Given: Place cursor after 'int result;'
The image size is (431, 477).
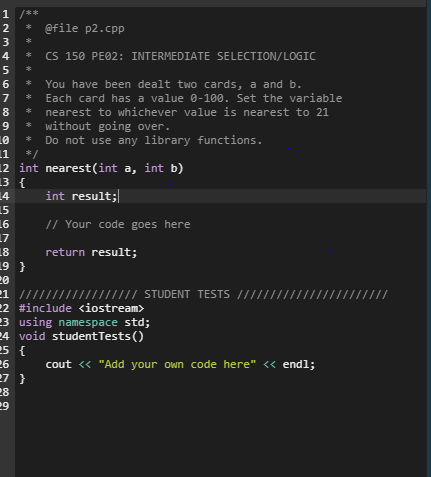Looking at the screenshot, I should 118,196.
